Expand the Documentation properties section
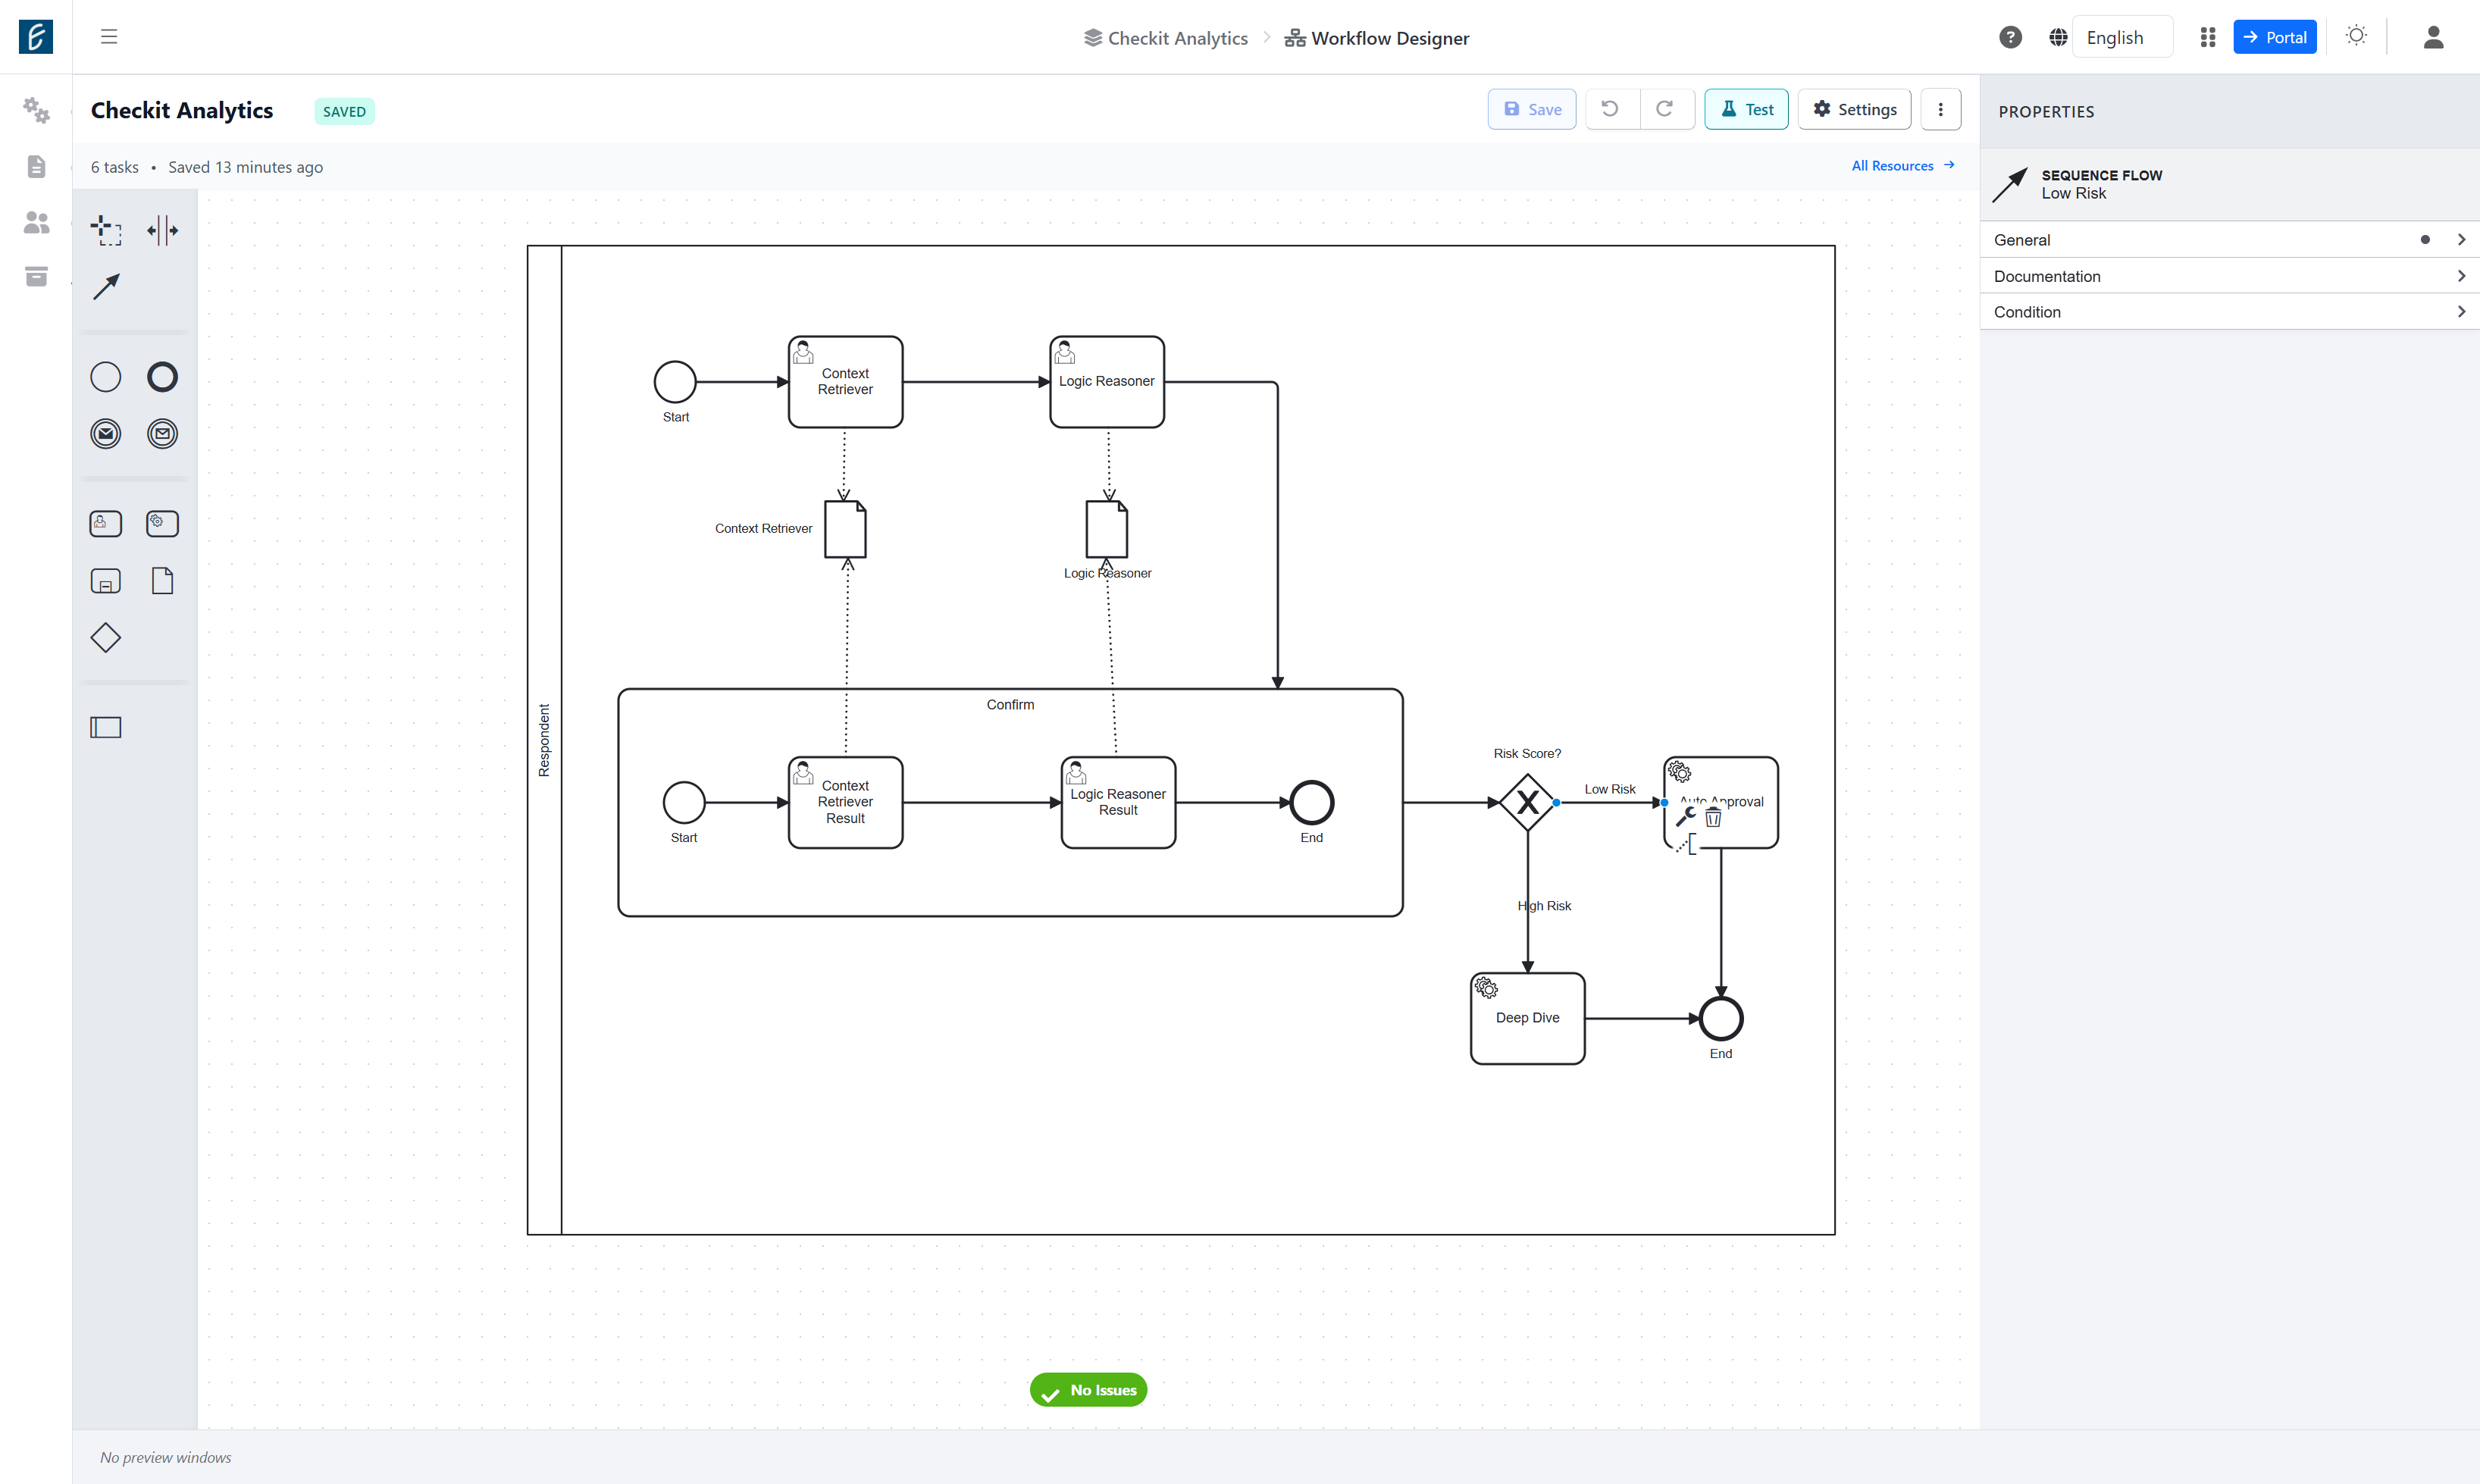This screenshot has width=2480, height=1484. (2229, 276)
